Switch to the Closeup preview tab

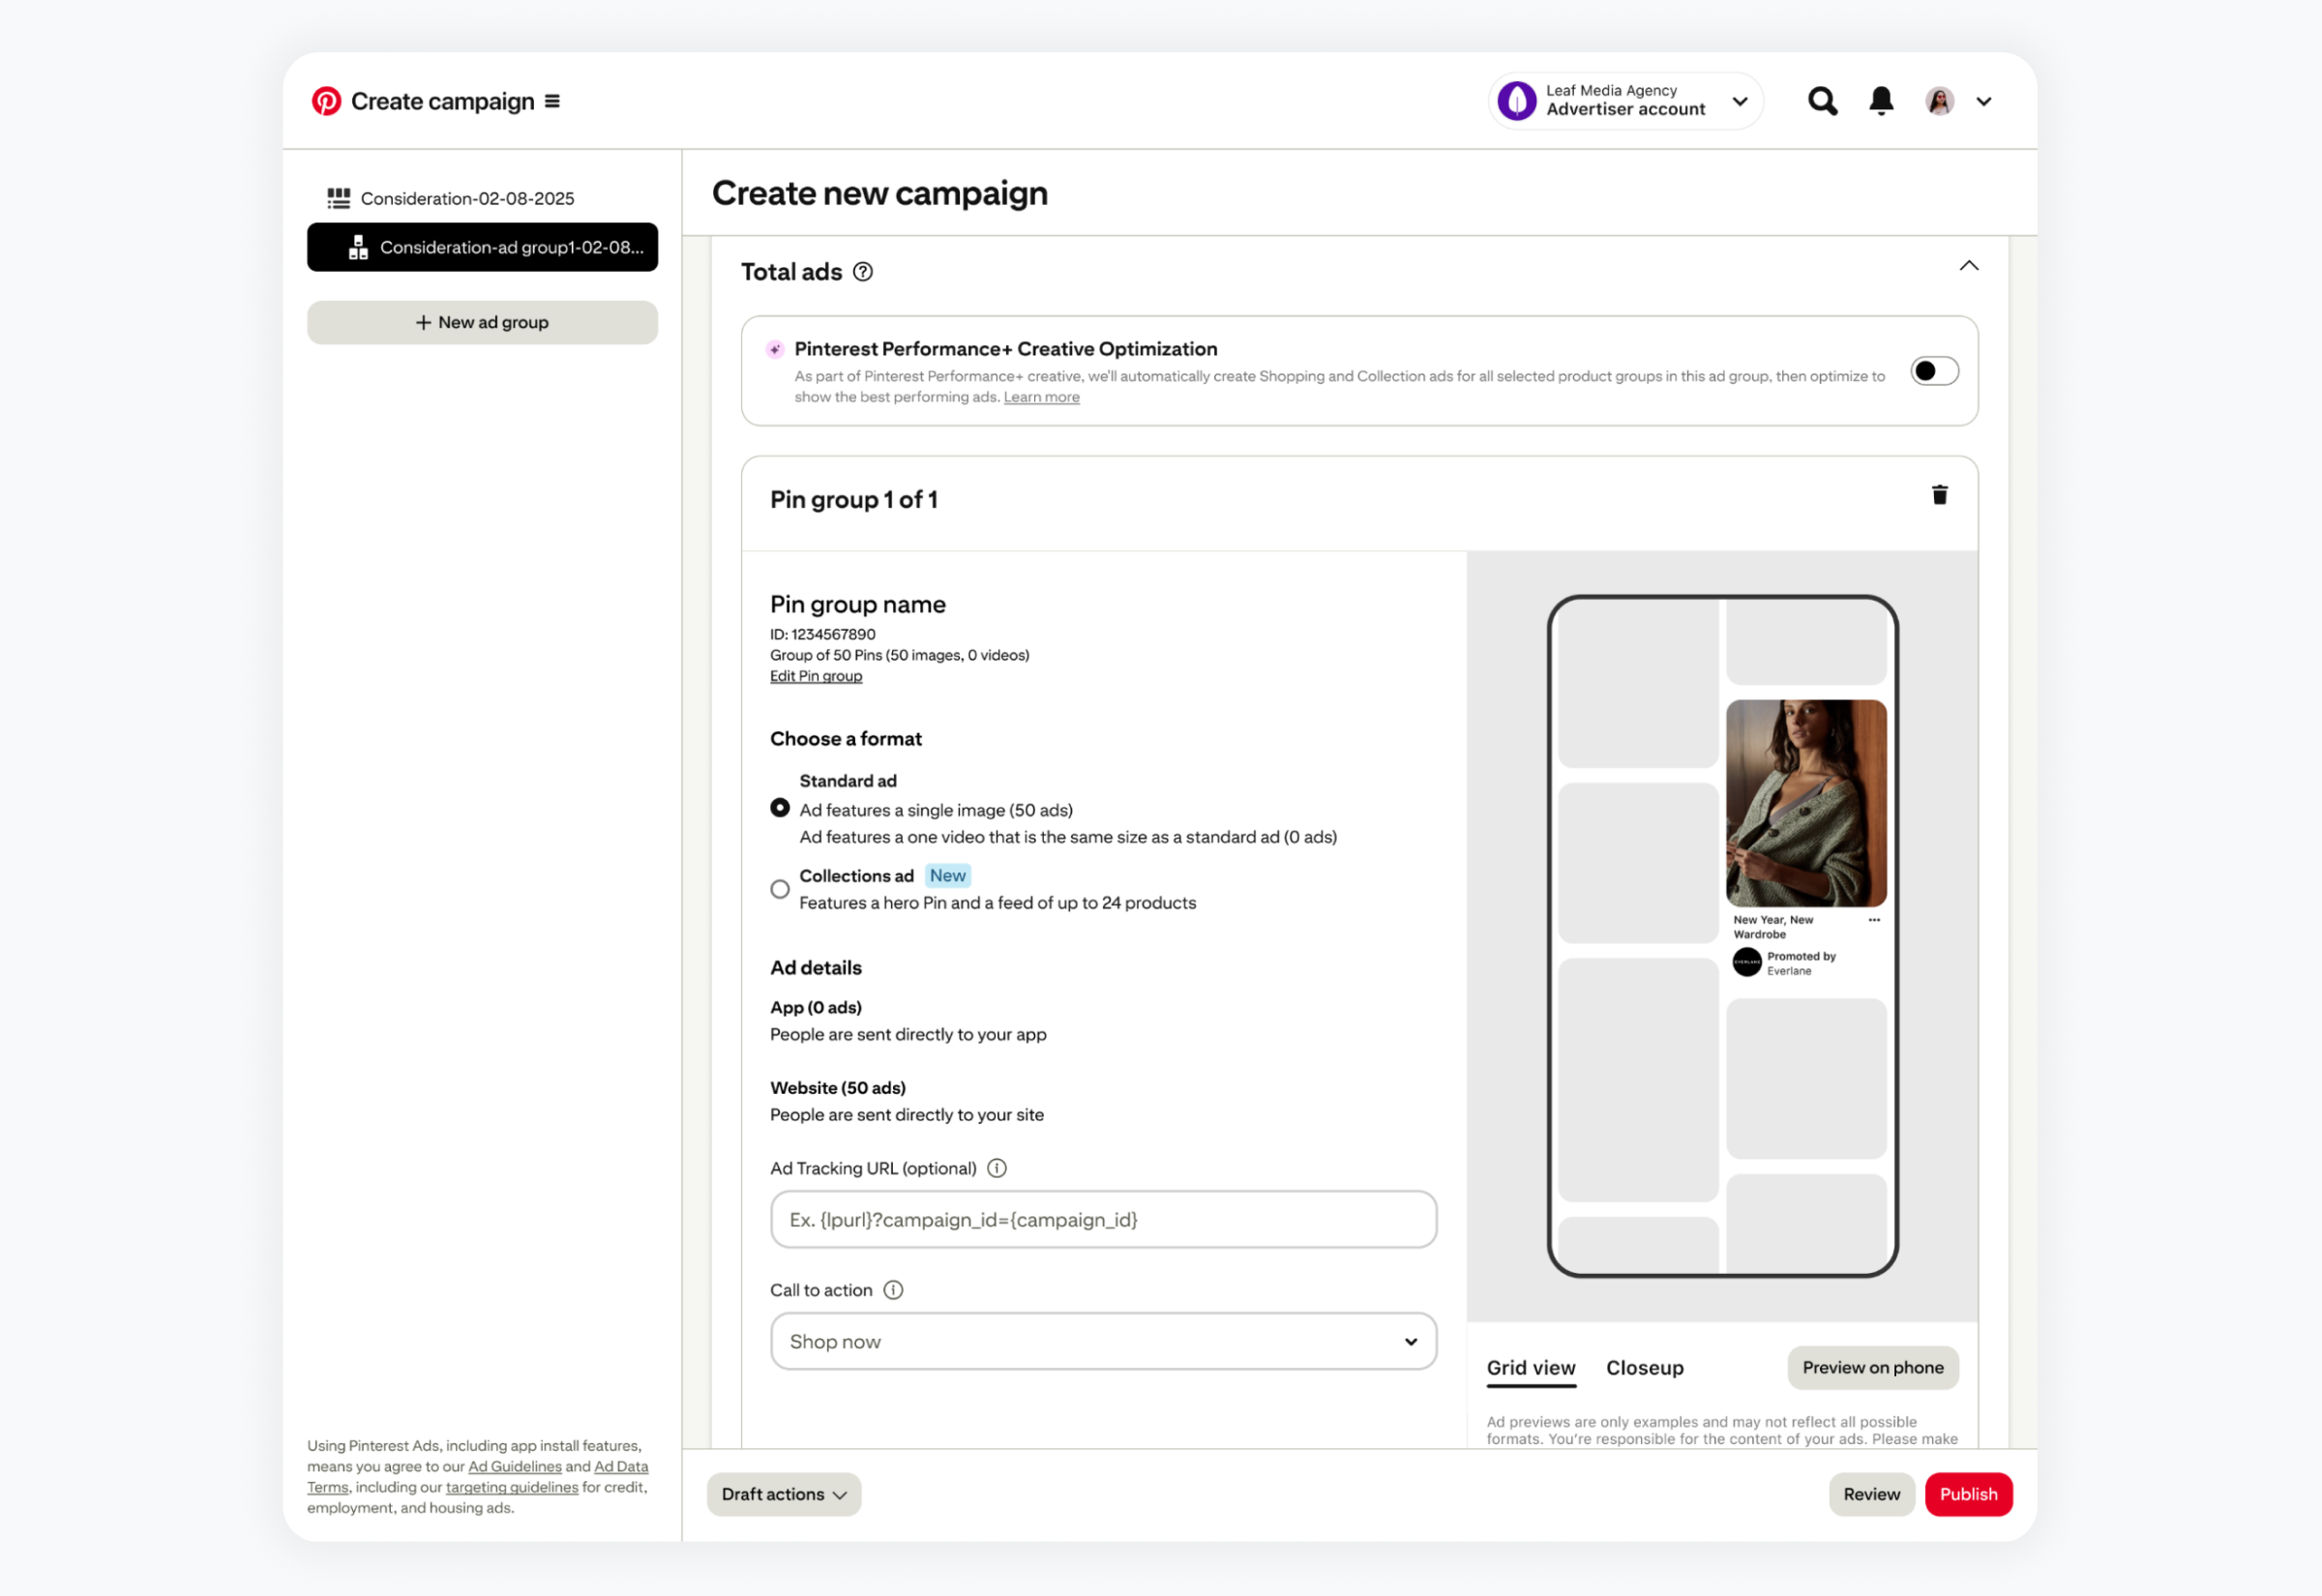(x=1644, y=1368)
